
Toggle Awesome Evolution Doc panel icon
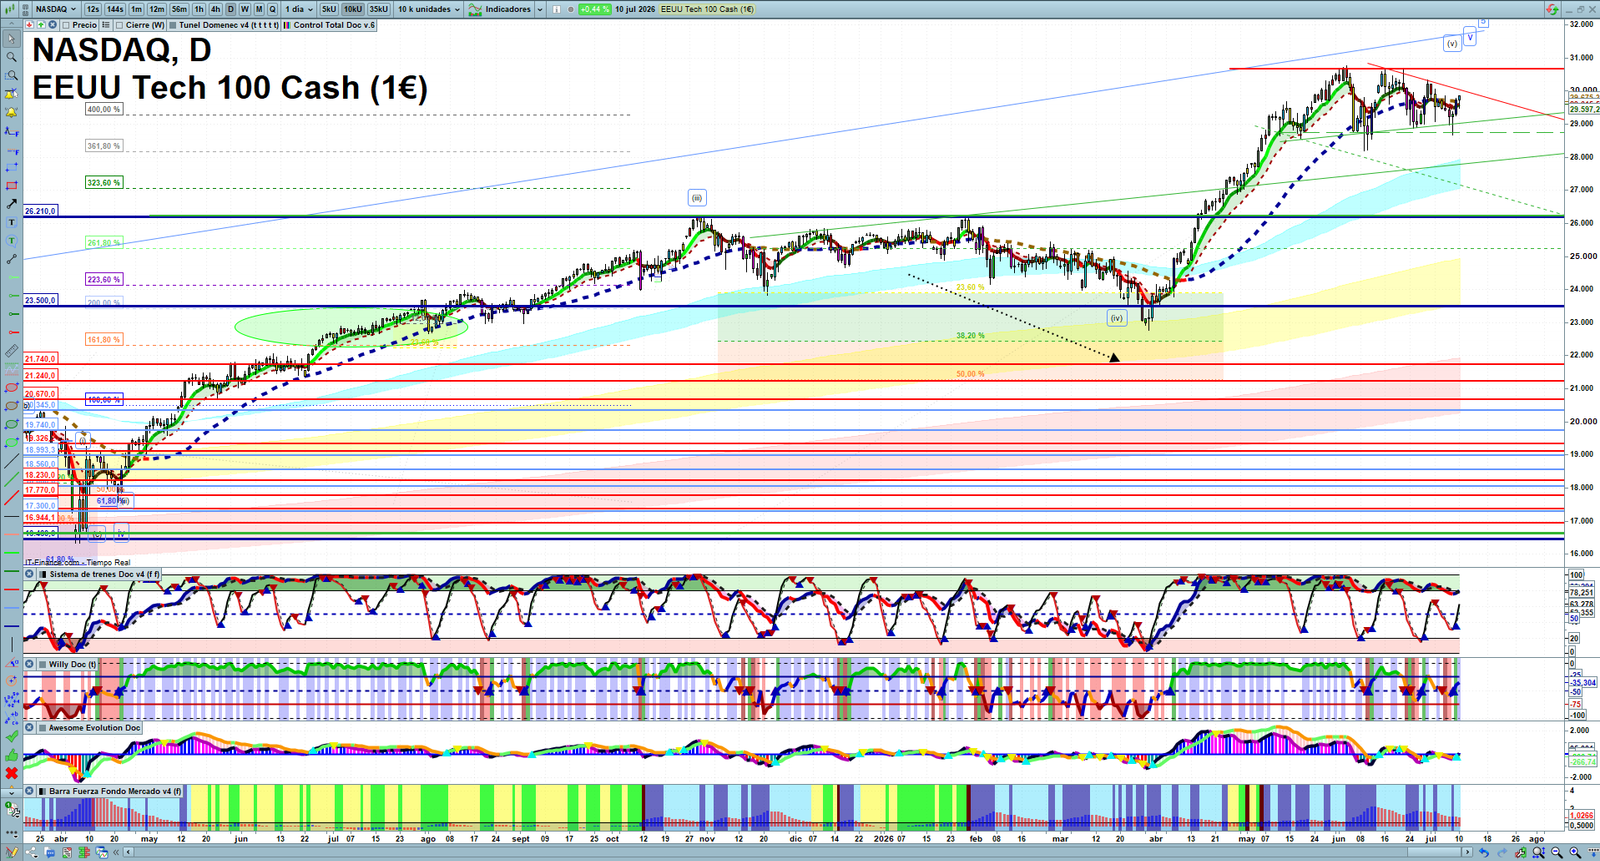(42, 728)
